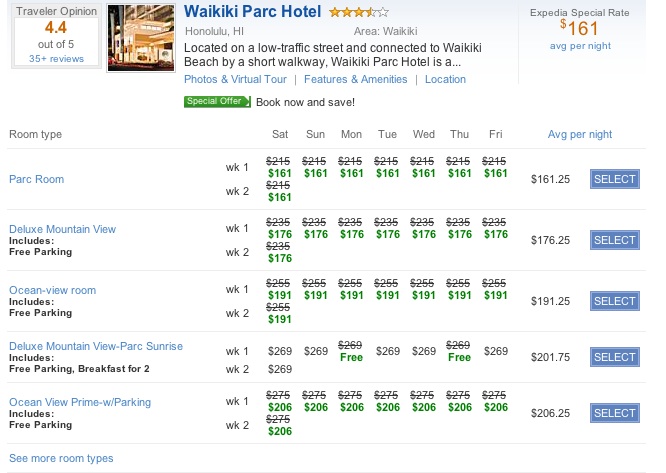Click the Avg per night column header
The height and width of the screenshot is (473, 666).
click(x=580, y=134)
